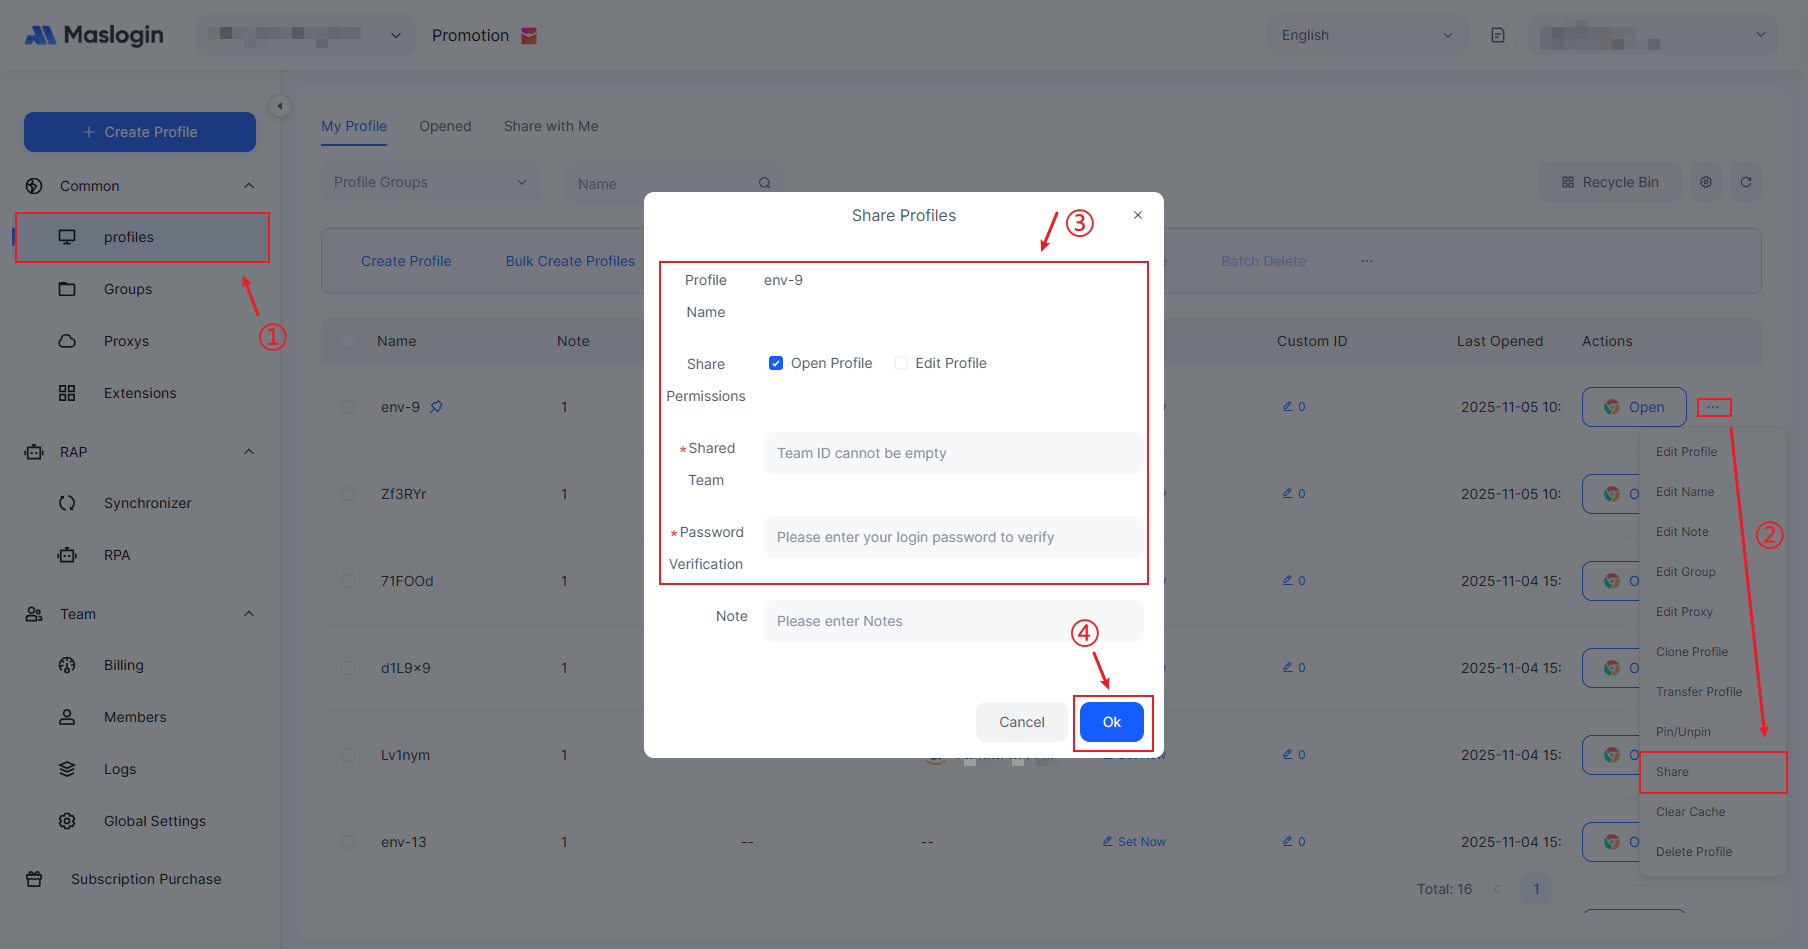The height and width of the screenshot is (949, 1808).
Task: Tick the checkbox for the env-9 row
Action: (x=348, y=407)
